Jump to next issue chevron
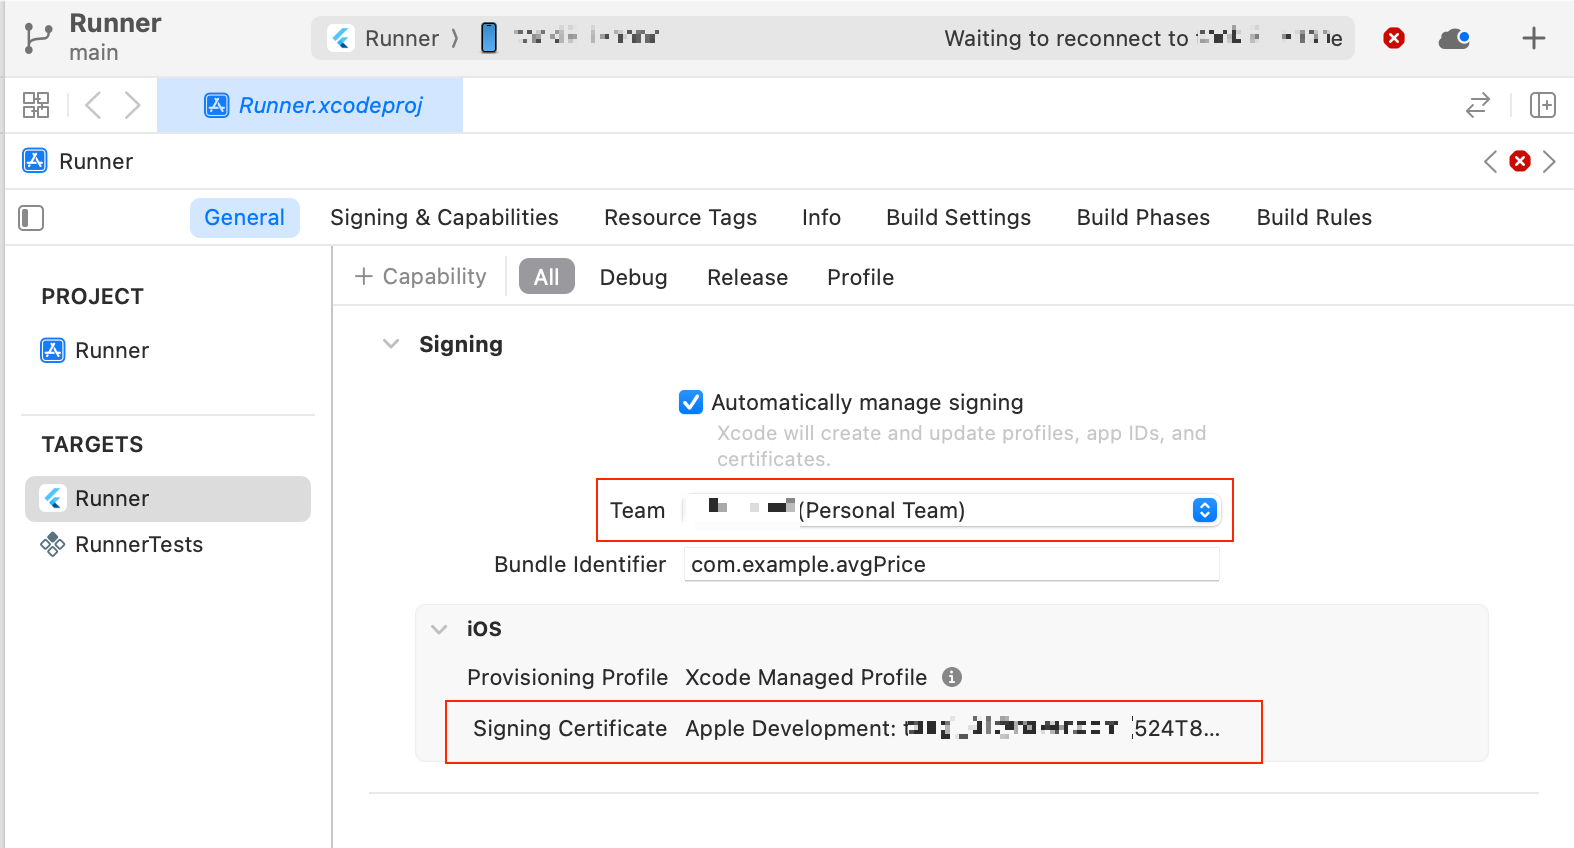 click(1549, 161)
